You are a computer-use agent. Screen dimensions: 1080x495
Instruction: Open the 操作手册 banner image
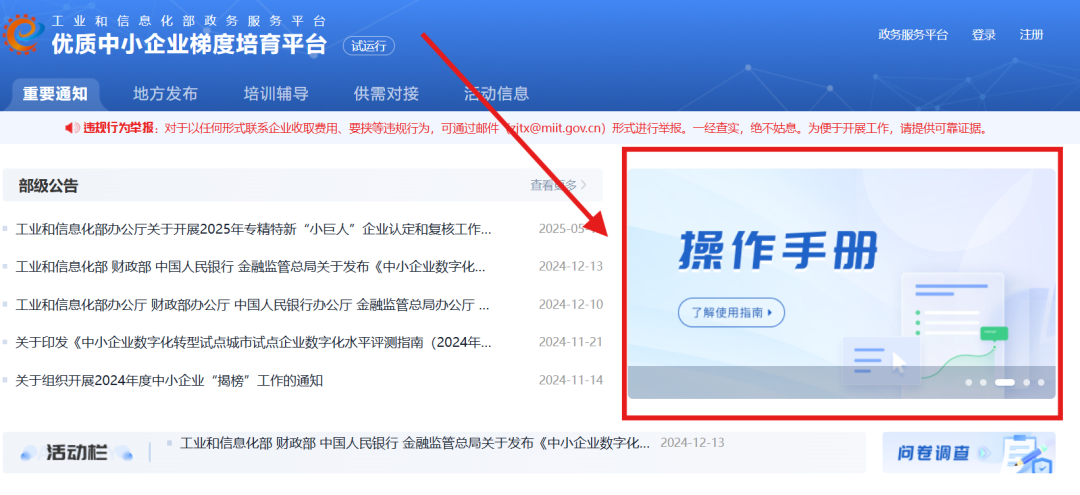(x=841, y=283)
